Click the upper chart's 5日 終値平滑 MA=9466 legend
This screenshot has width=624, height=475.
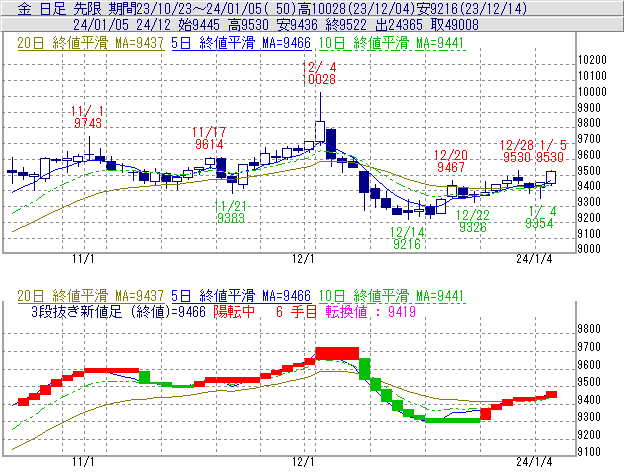tap(241, 43)
